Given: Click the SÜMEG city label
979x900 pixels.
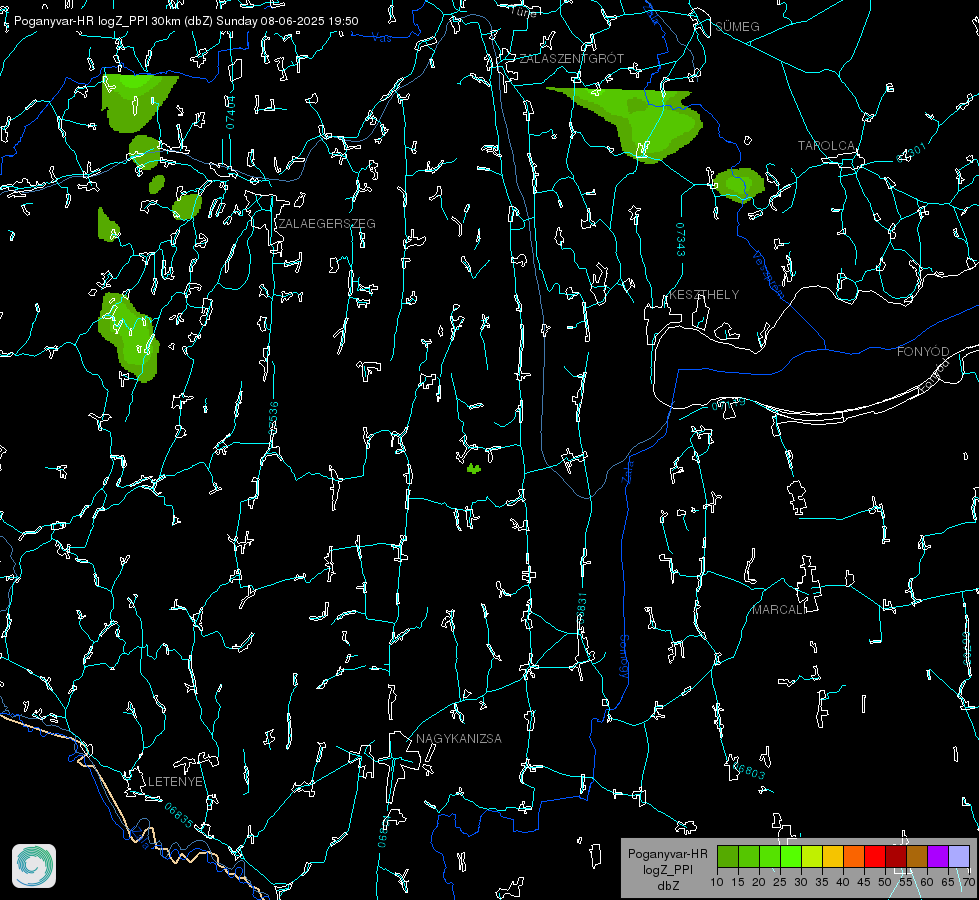Looking at the screenshot, I should pyautogui.click(x=737, y=26).
